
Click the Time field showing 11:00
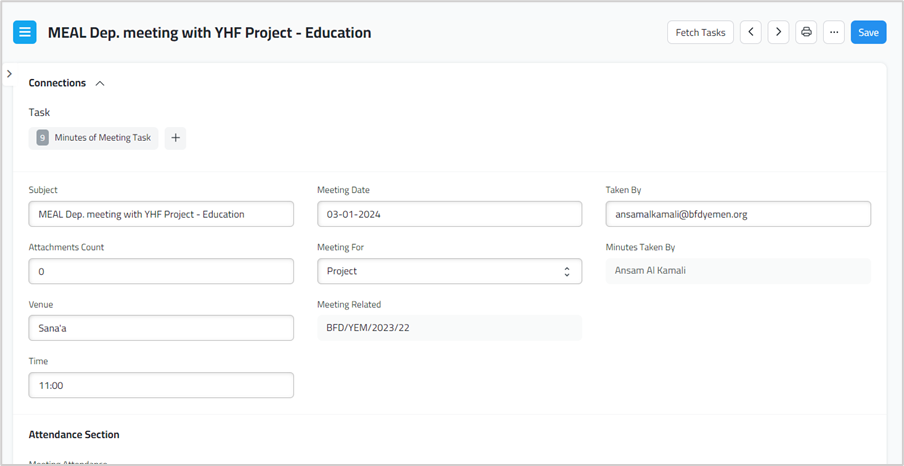tap(161, 385)
